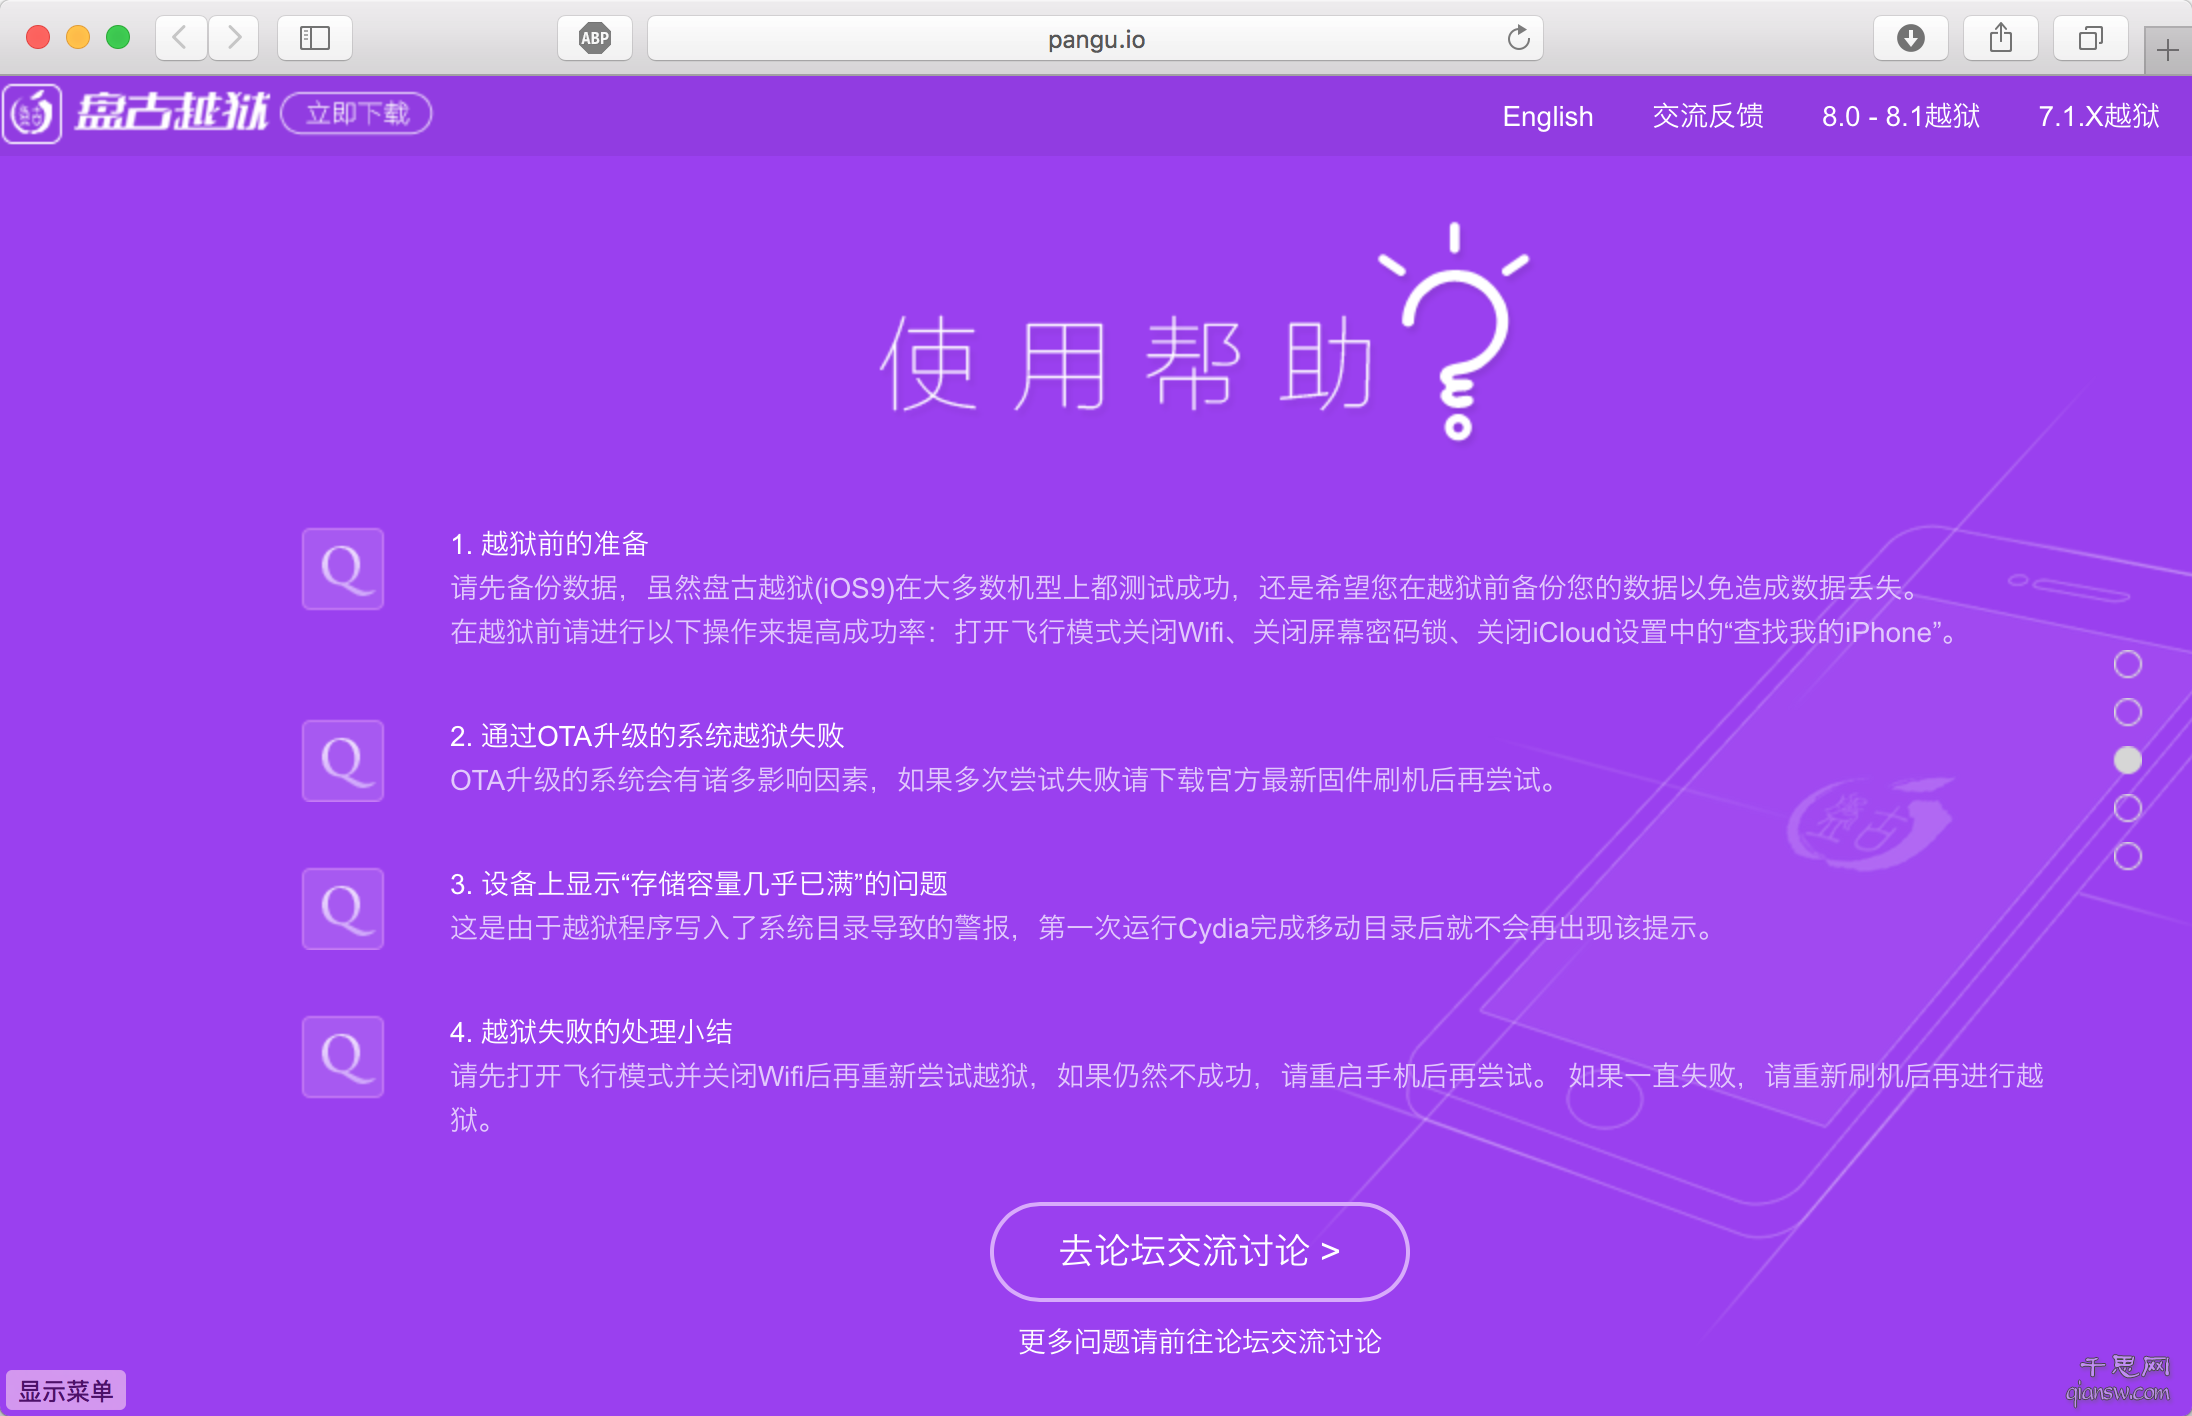Viewport: 2192px width, 1416px height.
Task: Click 去论坛交流讨论 forum button
Action: click(1199, 1251)
